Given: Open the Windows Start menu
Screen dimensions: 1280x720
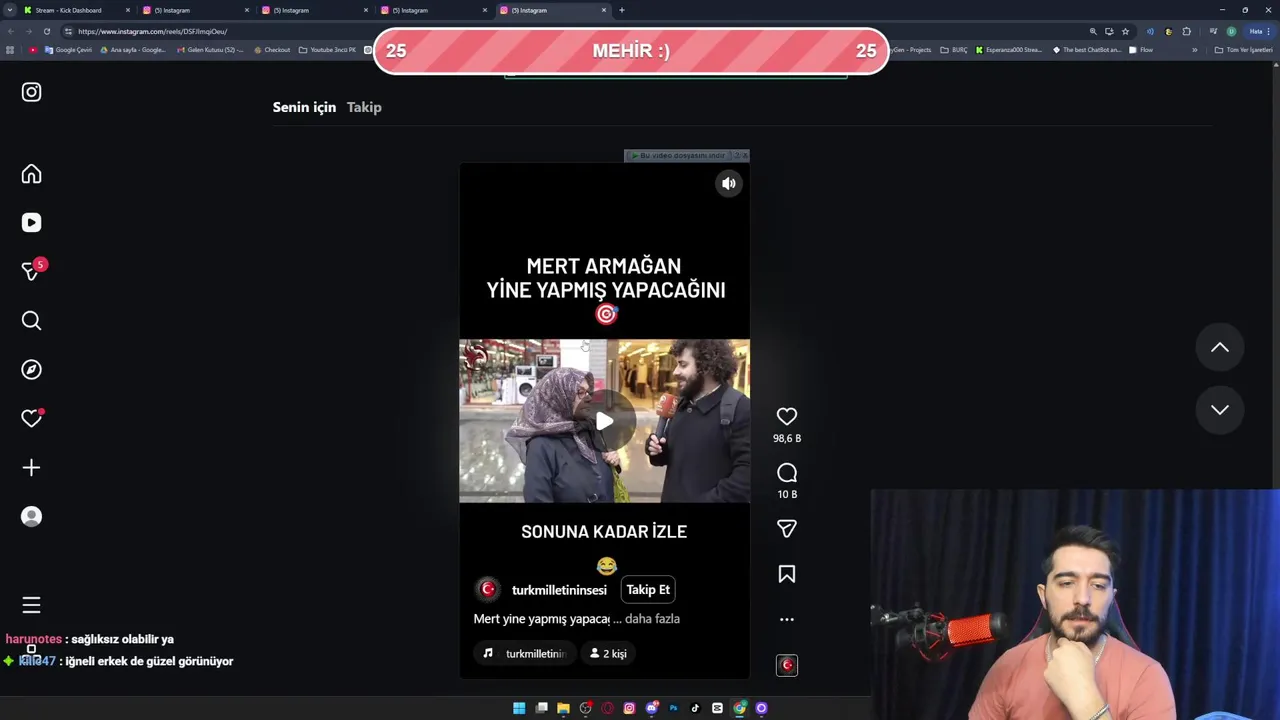Looking at the screenshot, I should (x=519, y=708).
